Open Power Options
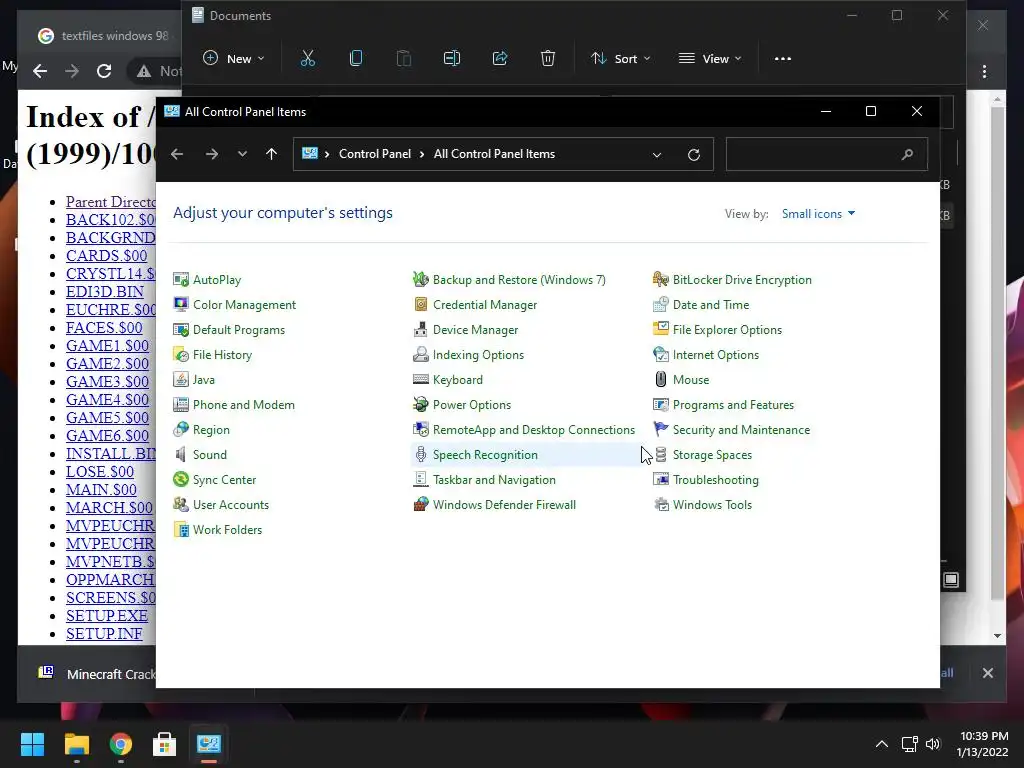 (462, 405)
